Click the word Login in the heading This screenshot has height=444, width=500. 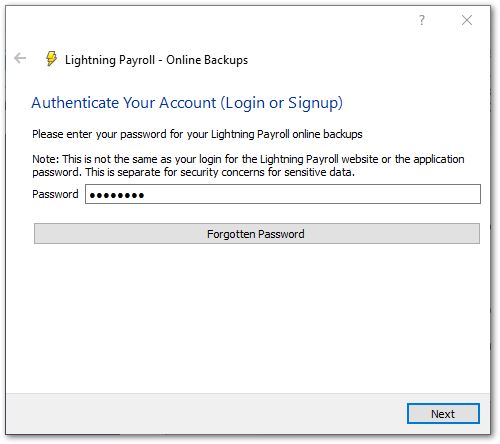(x=245, y=103)
